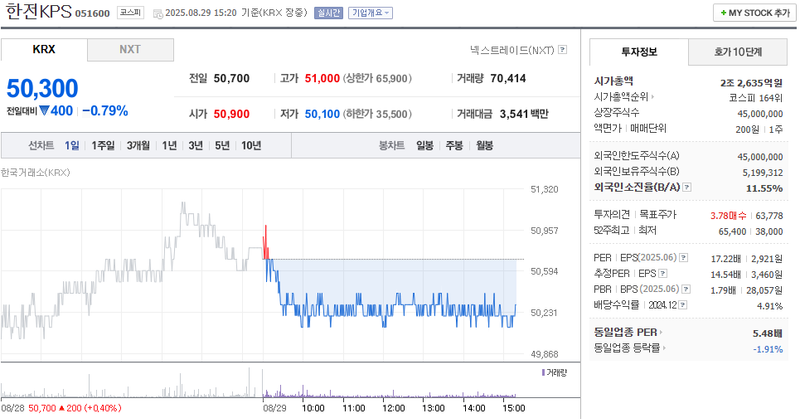The image size is (800, 419).
Task: Click the 3.78매수 investment opinion
Action: point(728,216)
